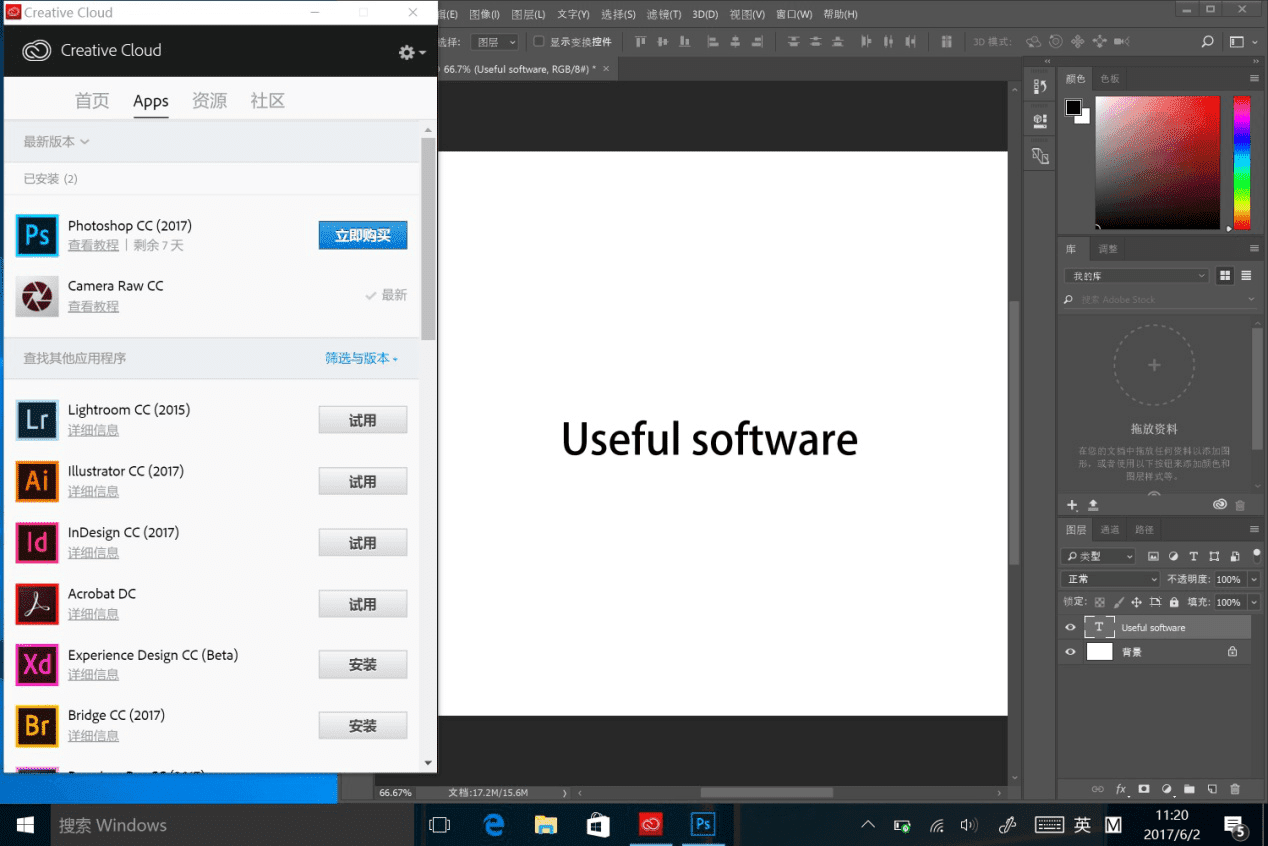
Task: Open the blend mode 正常 dropdown
Action: (1110, 579)
